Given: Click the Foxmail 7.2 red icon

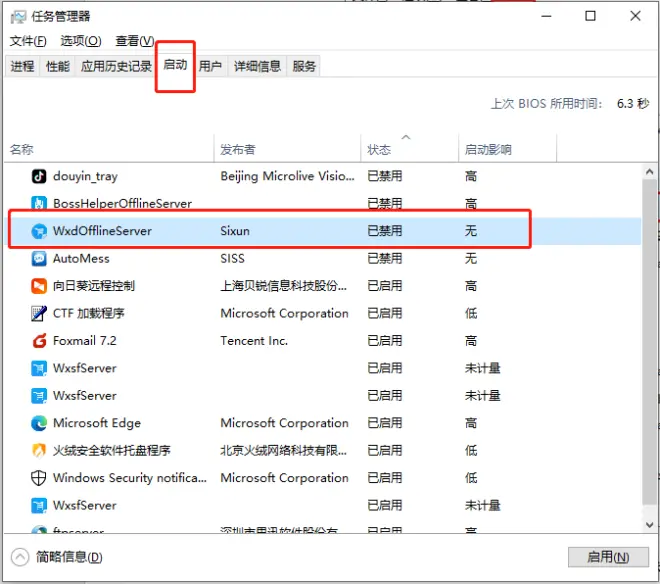Looking at the screenshot, I should (x=39, y=341).
